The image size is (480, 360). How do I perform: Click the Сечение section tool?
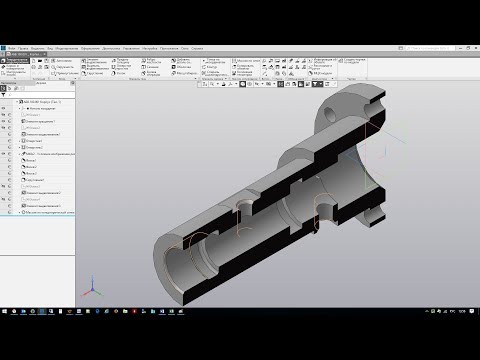150,67
